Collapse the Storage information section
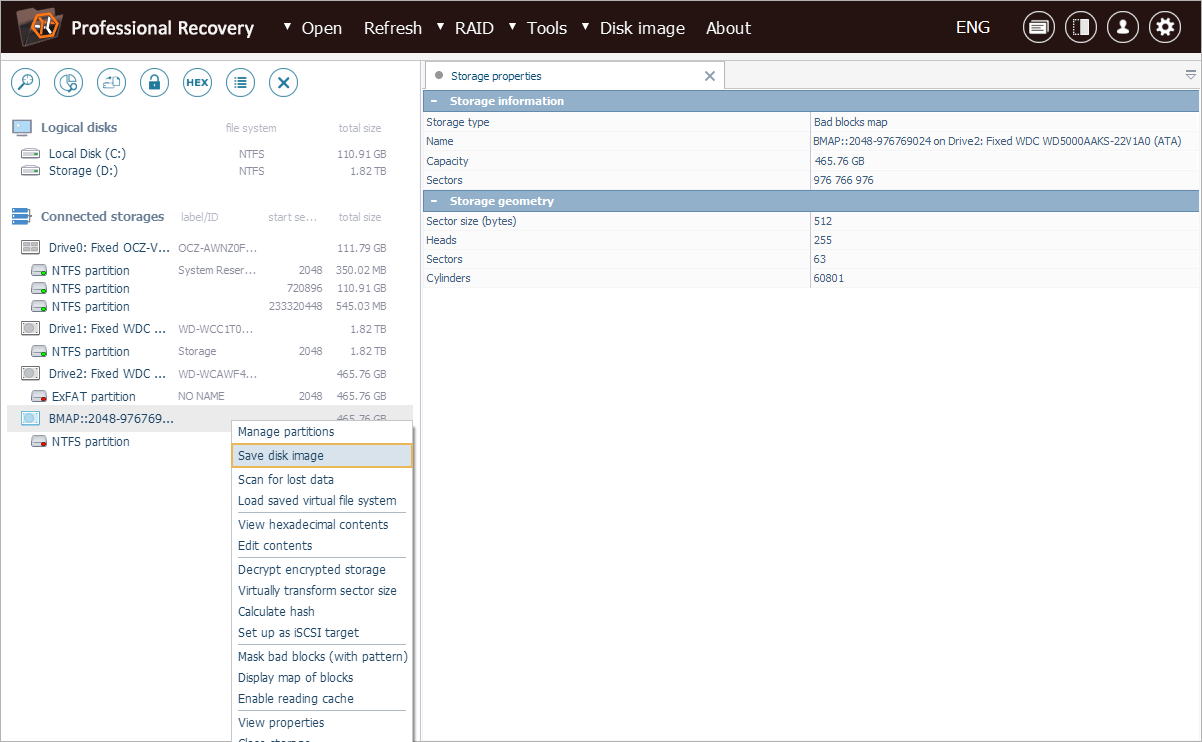This screenshot has width=1202, height=742. click(x=433, y=101)
